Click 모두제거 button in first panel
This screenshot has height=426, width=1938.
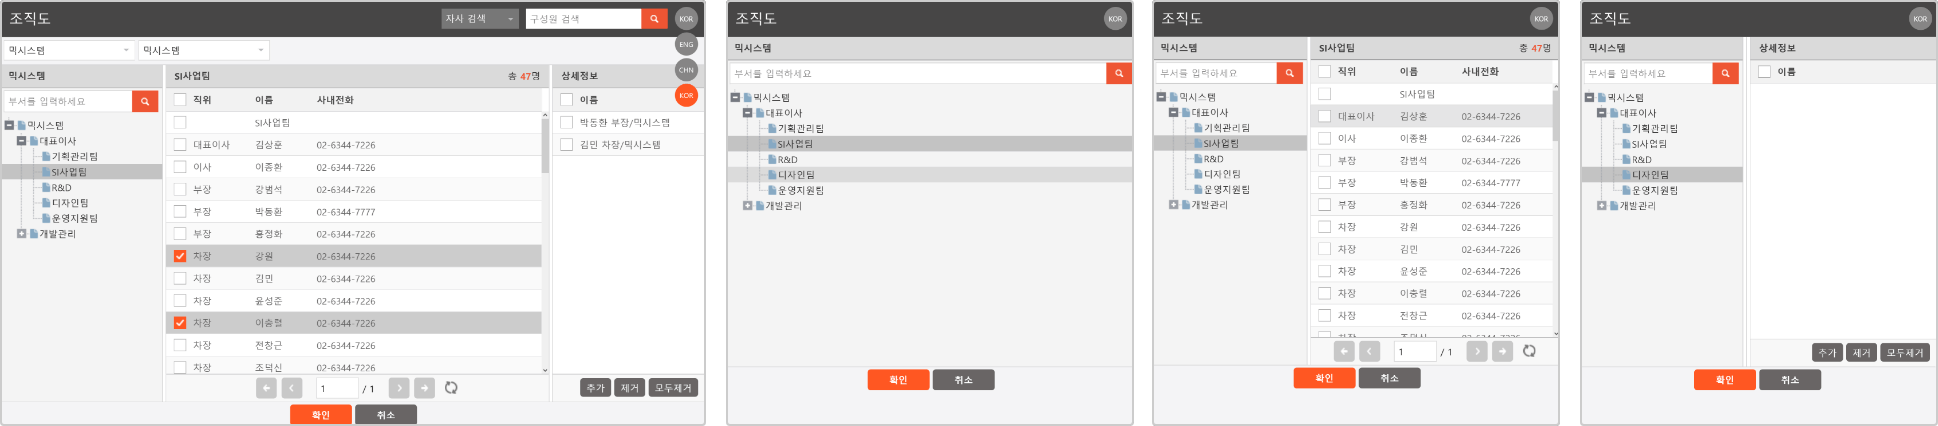(x=673, y=388)
